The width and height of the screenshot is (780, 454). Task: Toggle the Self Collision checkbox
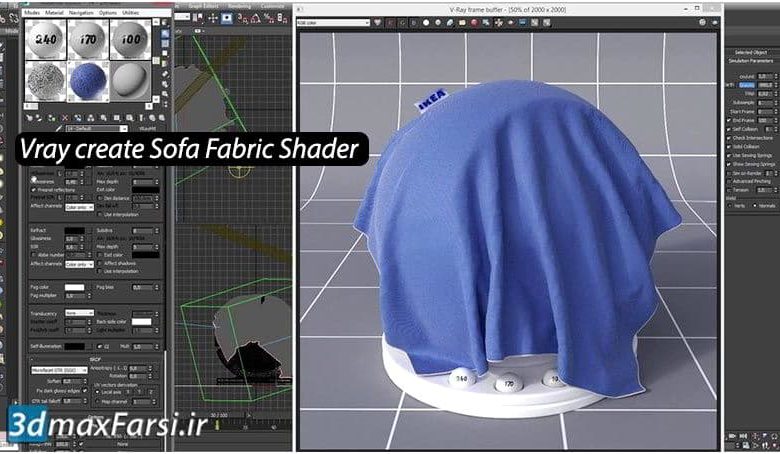tap(729, 129)
